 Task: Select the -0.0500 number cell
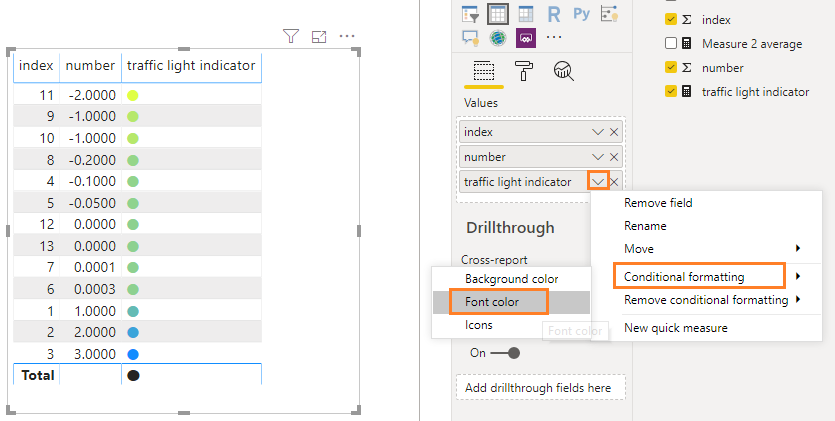point(91,203)
